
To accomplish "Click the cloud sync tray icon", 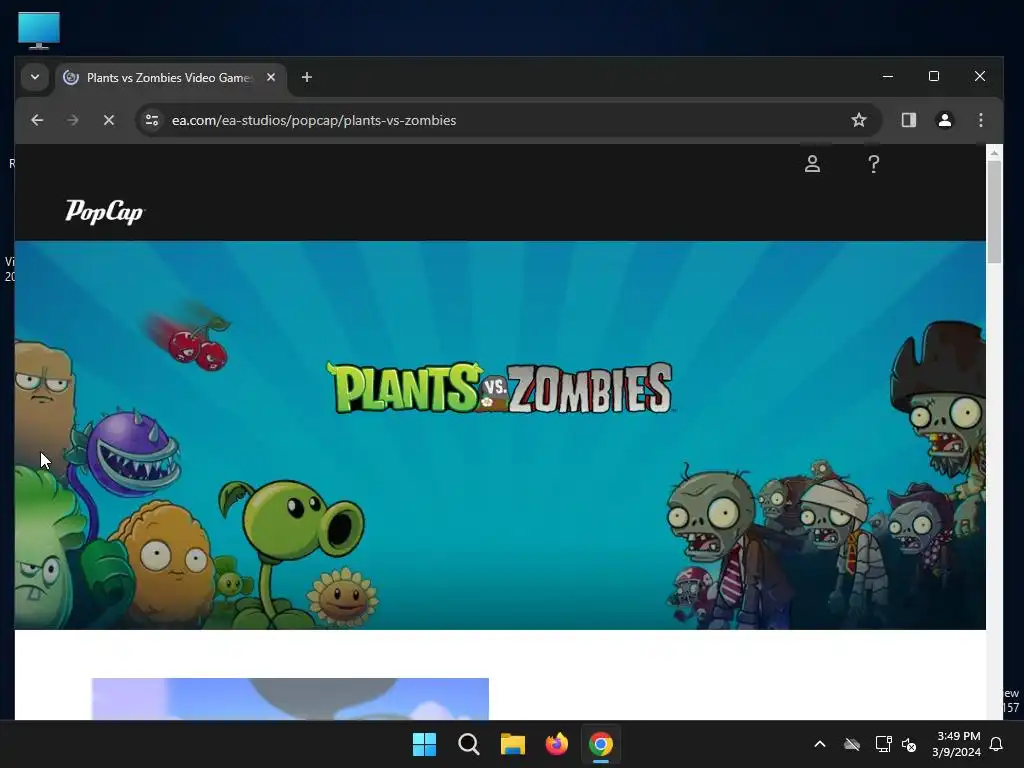I will coord(852,744).
